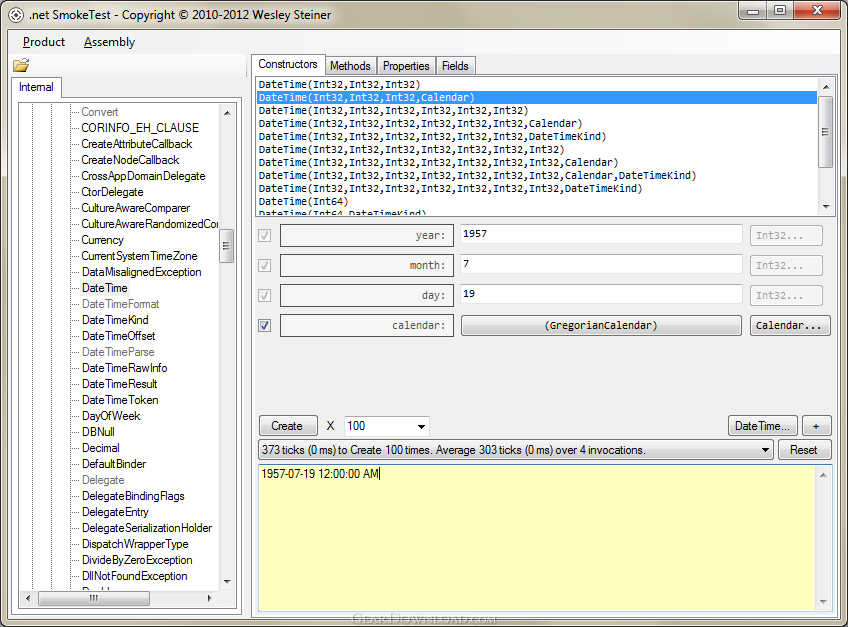Click the type tree scroll-left arrow
The height and width of the screenshot is (627, 848).
28,598
